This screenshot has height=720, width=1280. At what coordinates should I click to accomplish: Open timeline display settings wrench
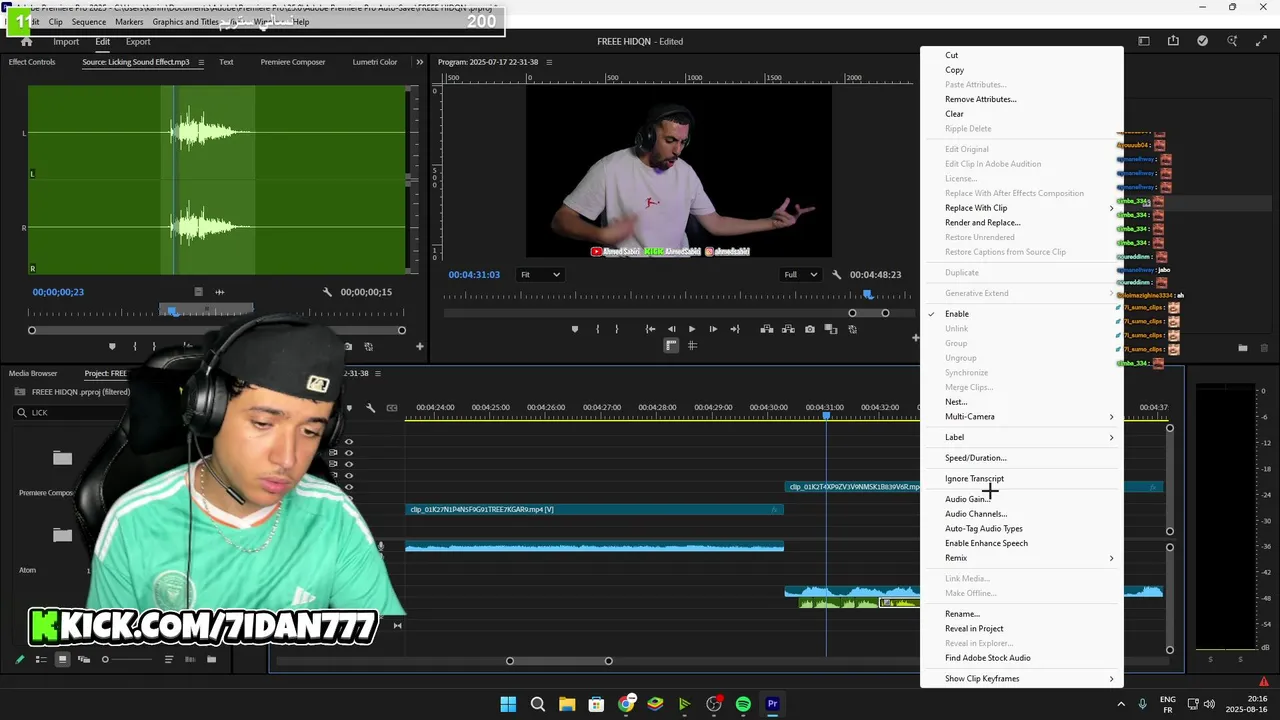pos(370,408)
